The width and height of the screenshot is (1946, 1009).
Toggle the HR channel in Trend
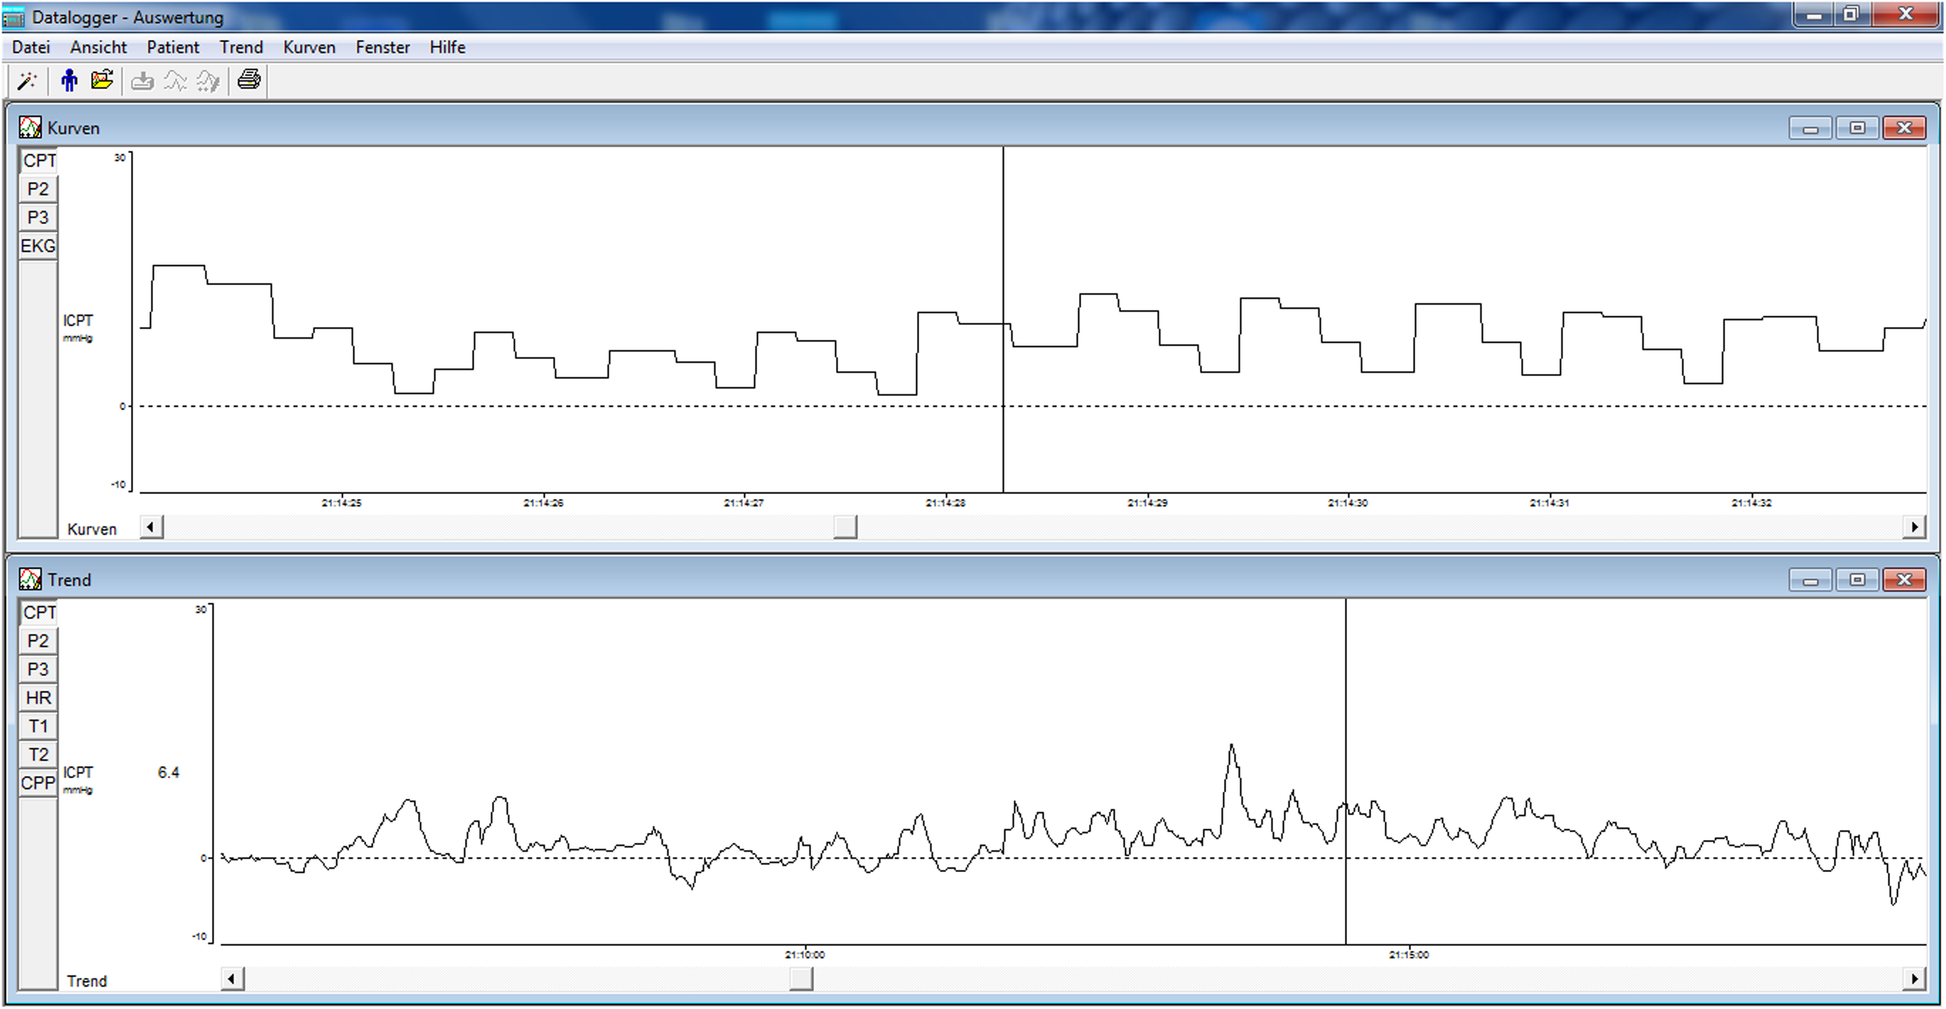39,698
